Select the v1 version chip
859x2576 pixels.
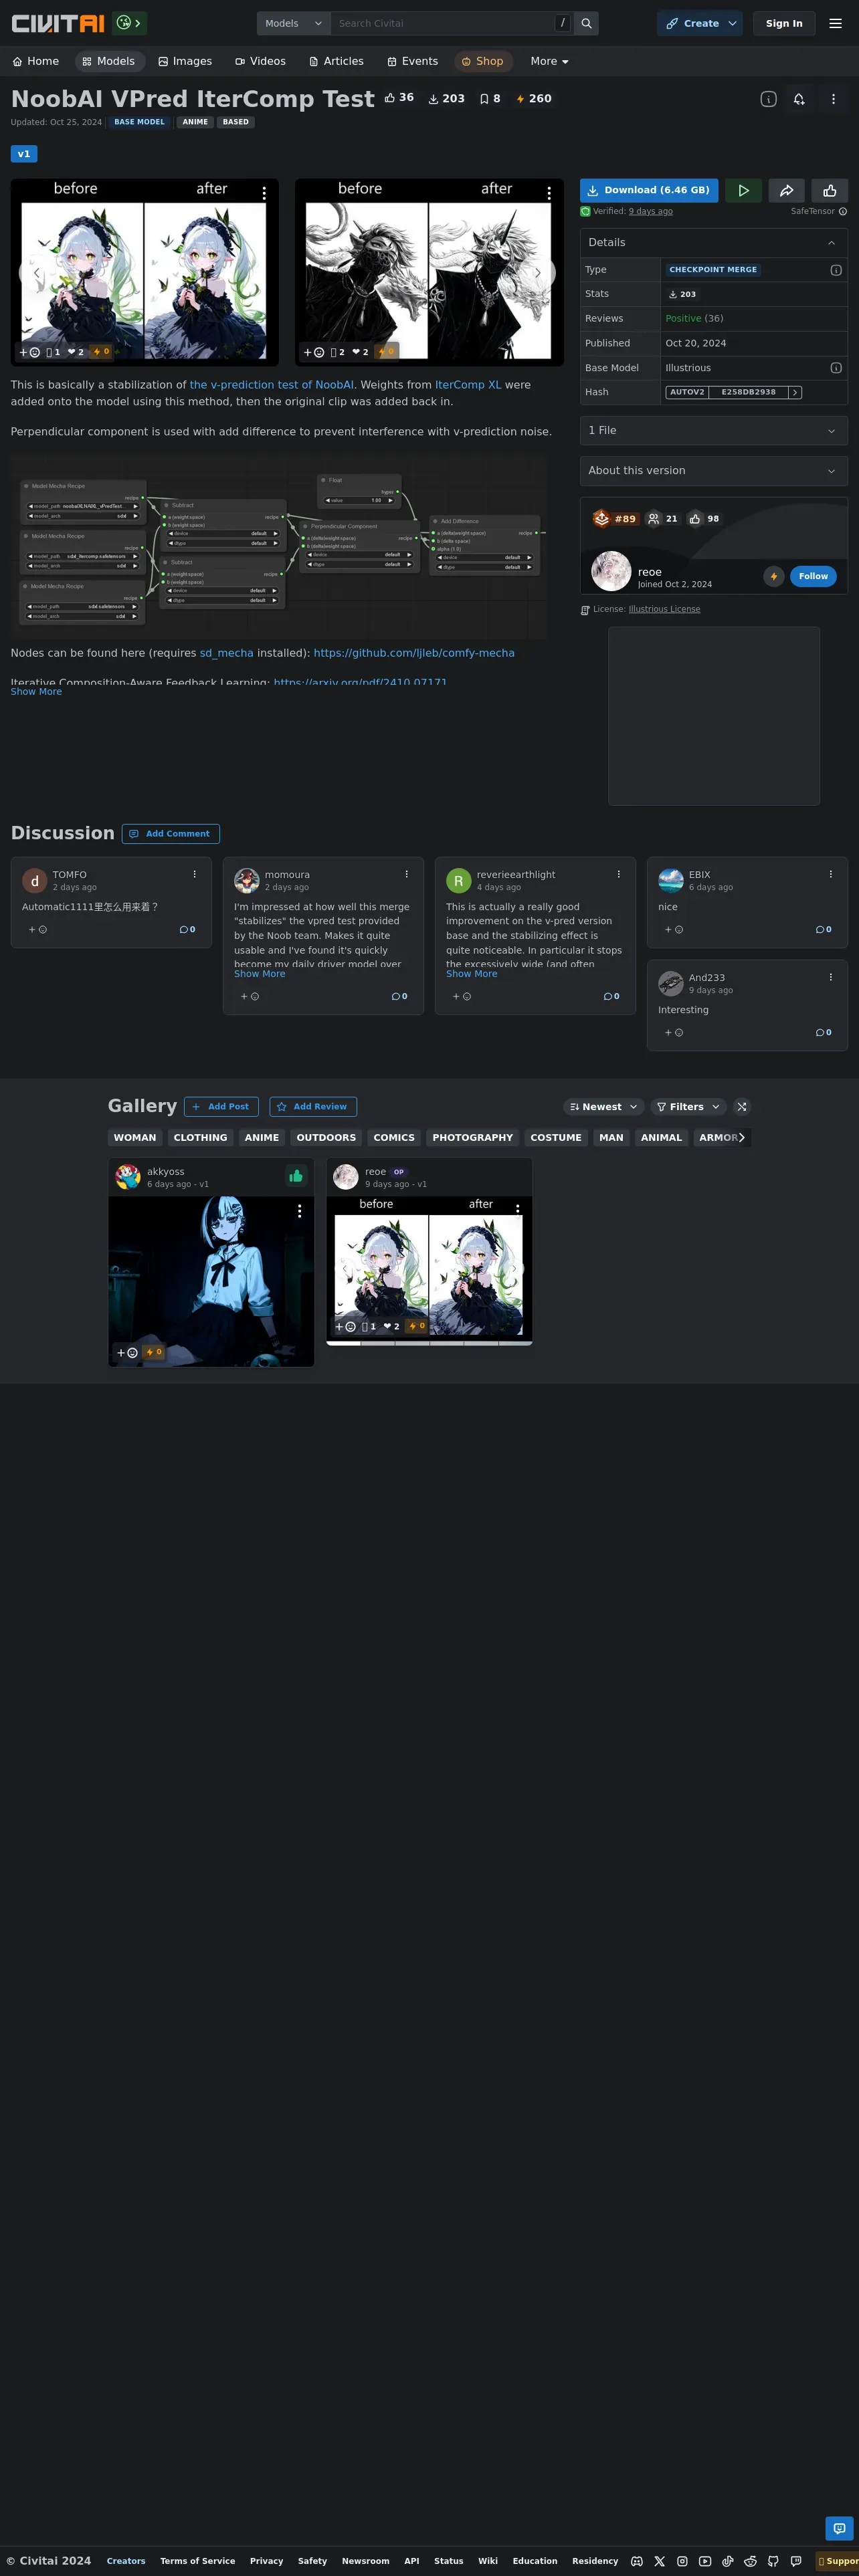pos(24,154)
